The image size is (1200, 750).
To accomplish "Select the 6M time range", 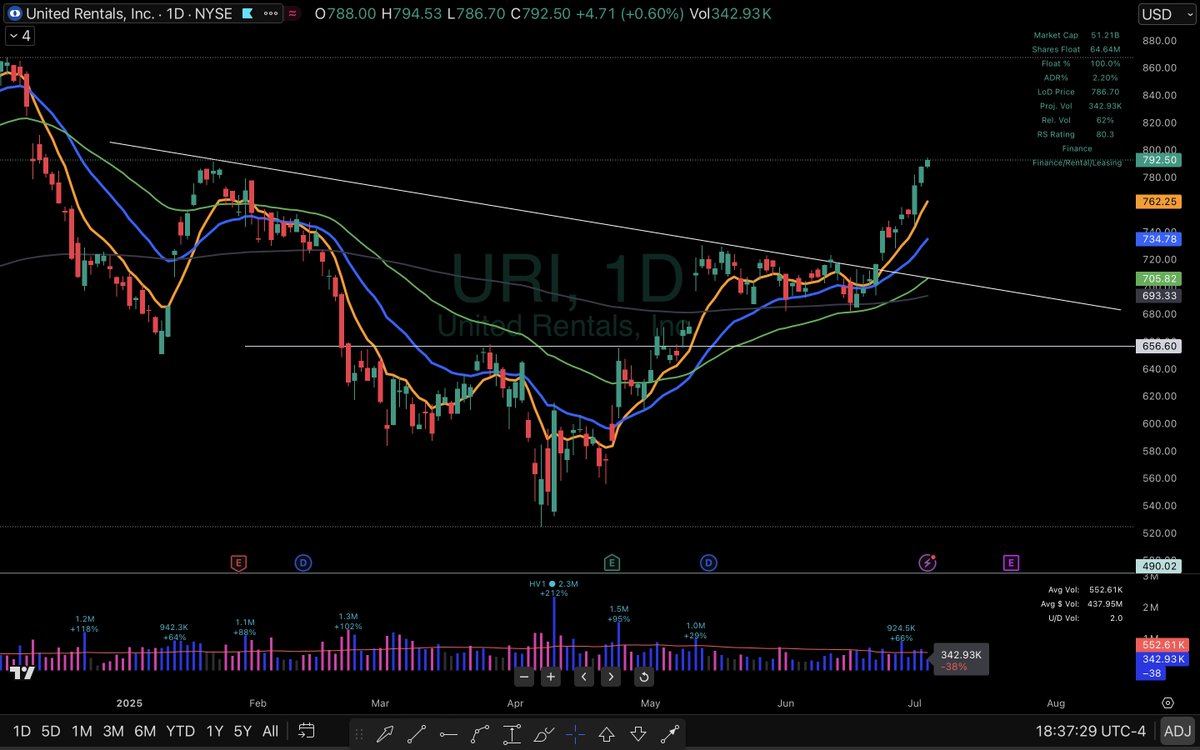I will (x=145, y=731).
